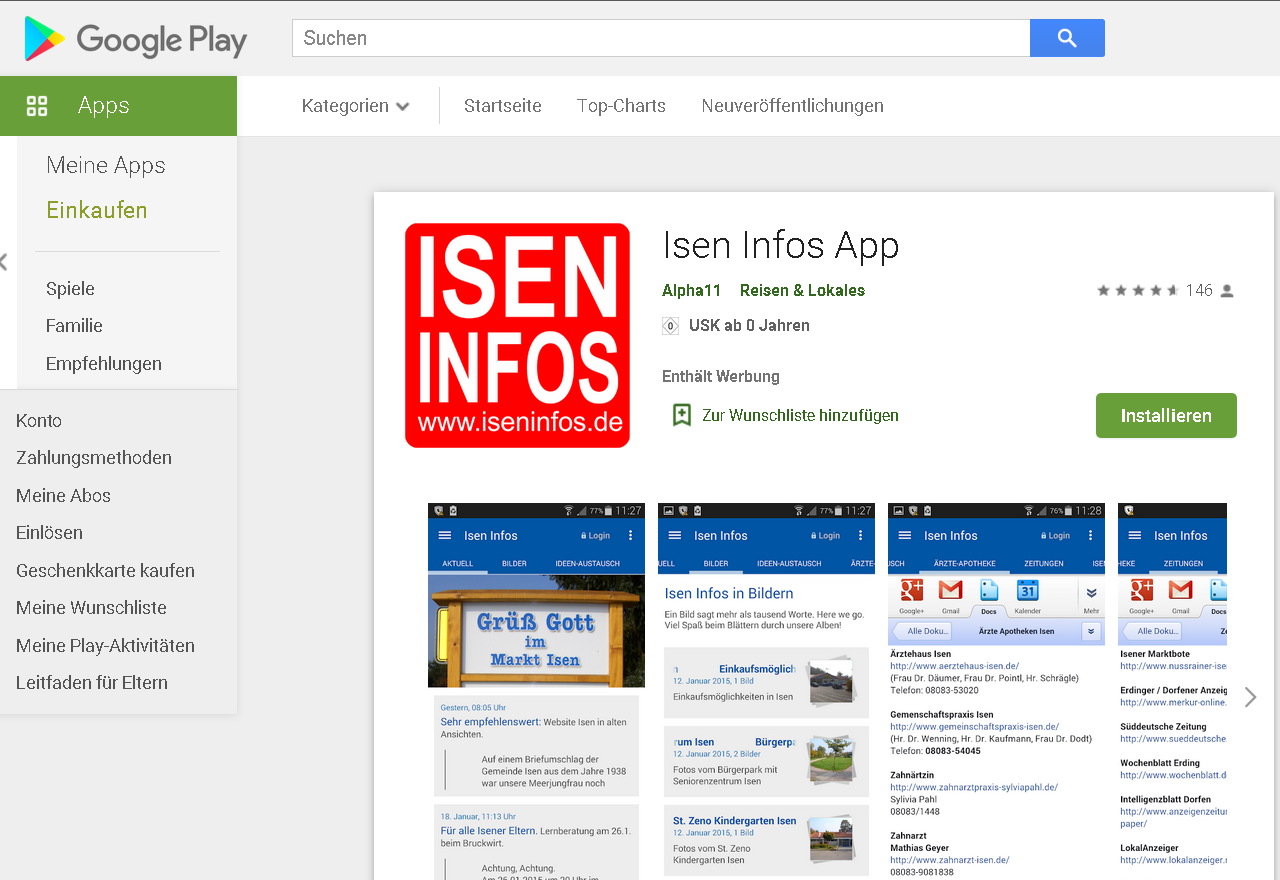
Task: Open the Top-Charts tab
Action: 621,106
